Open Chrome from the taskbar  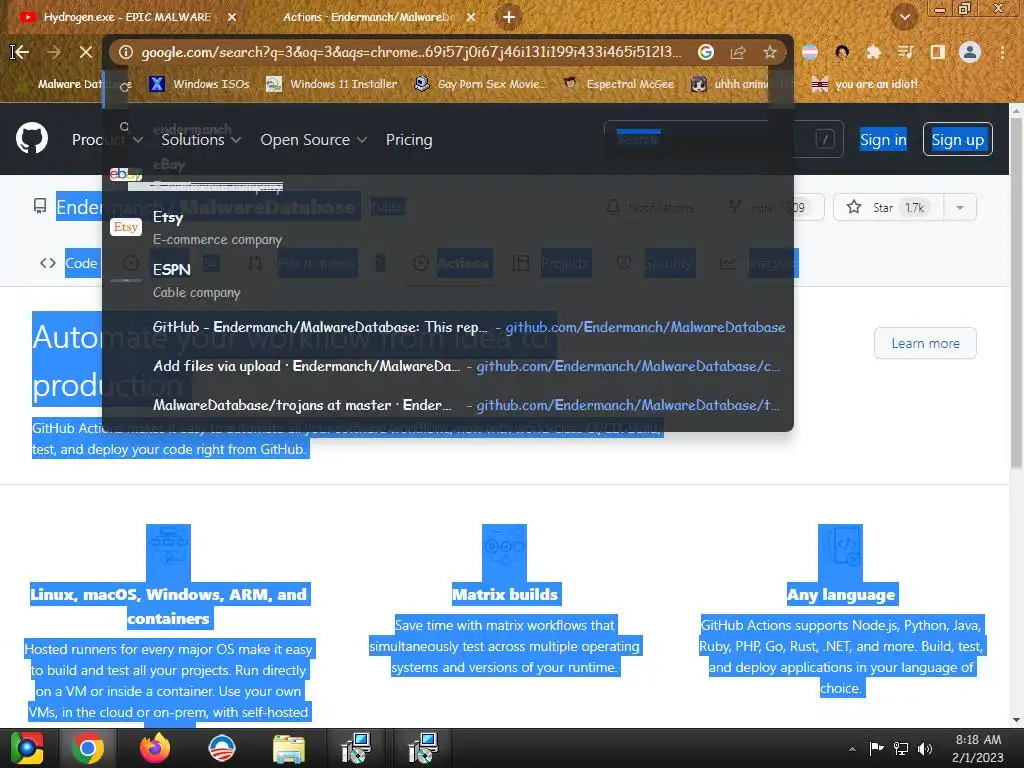click(88, 748)
